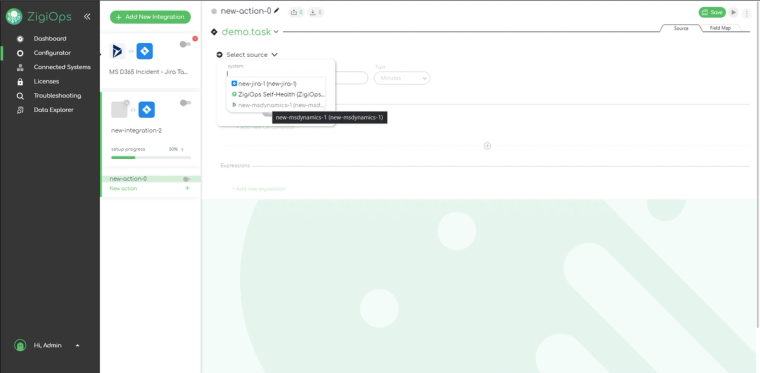Click the right-side vertical scrollbar

click(x=757, y=165)
